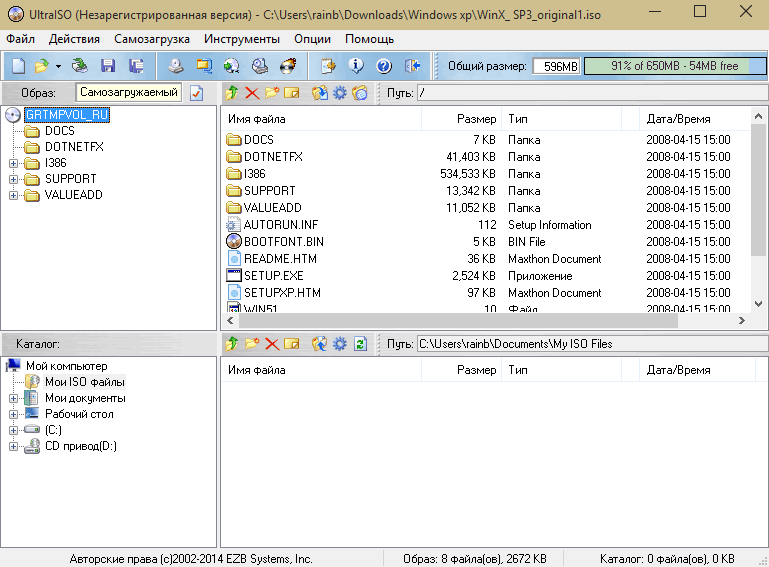Click red X delete in catalog toolbar
769x567 pixels.
click(x=272, y=344)
